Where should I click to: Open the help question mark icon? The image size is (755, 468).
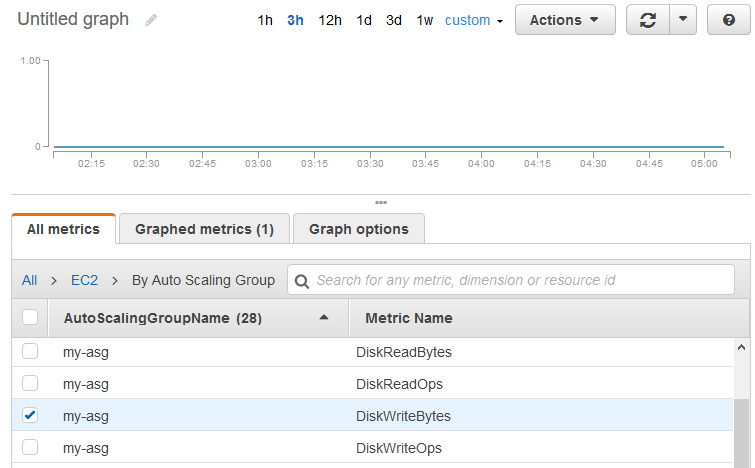(728, 20)
